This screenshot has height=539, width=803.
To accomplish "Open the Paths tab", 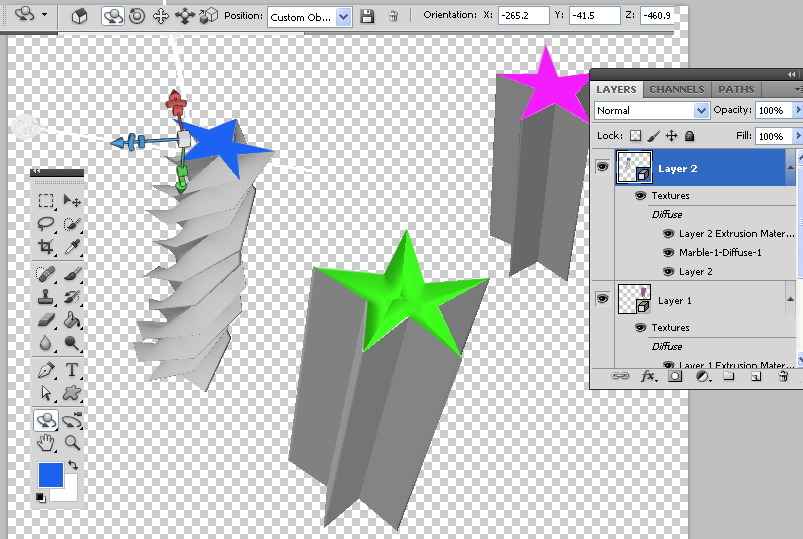I will [x=736, y=90].
